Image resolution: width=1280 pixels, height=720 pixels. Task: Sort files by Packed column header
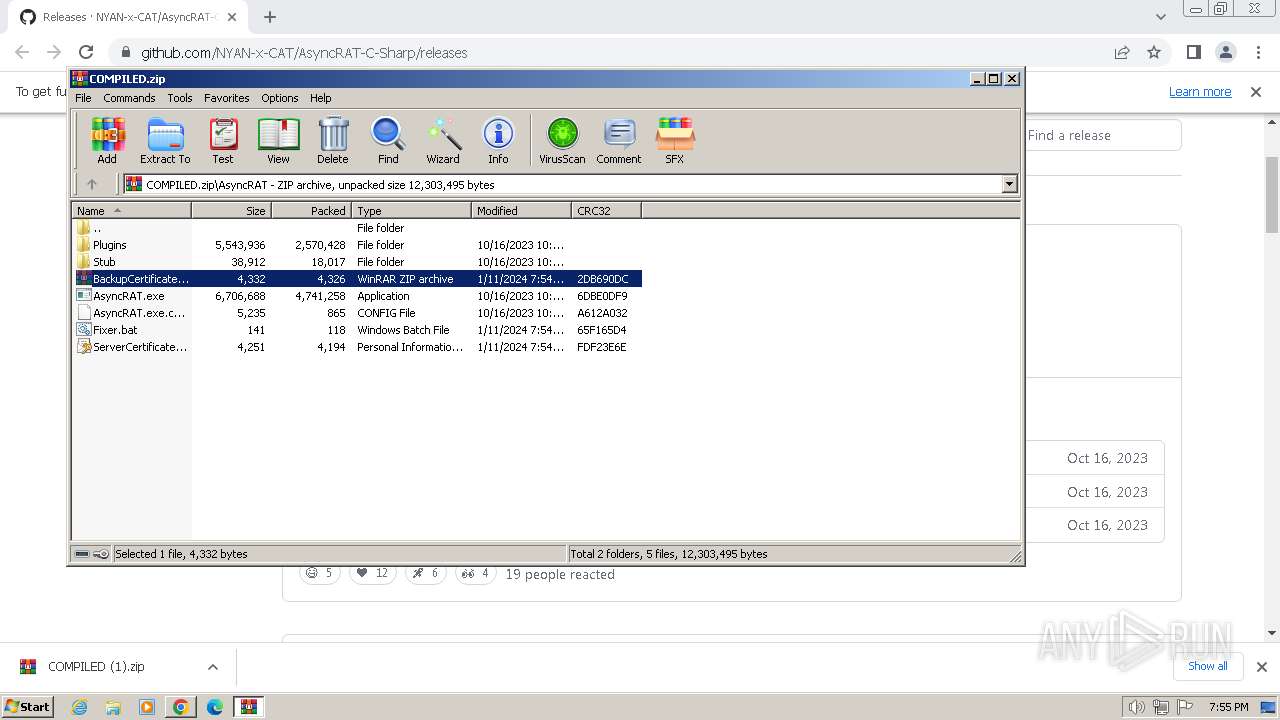311,210
